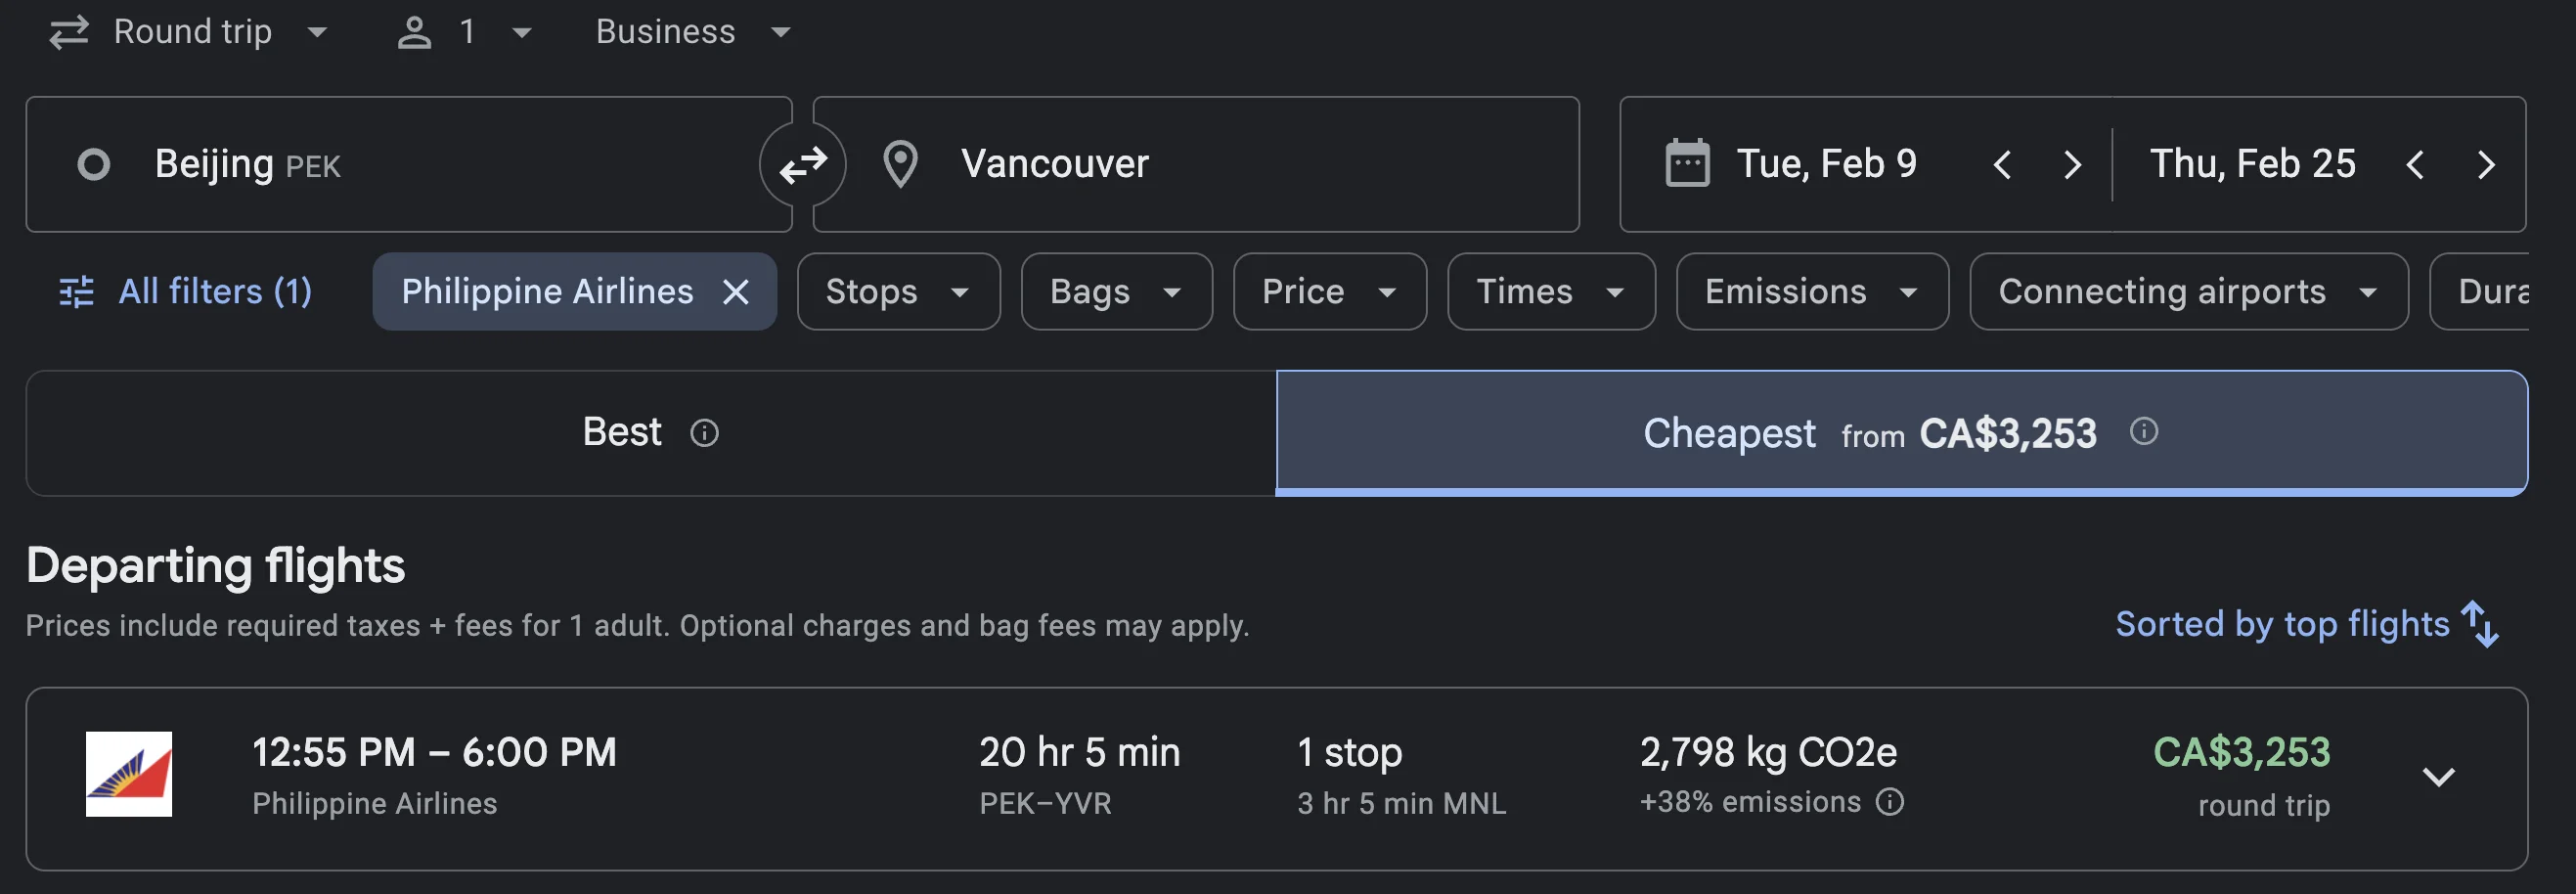Change passenger count dropdown

(x=465, y=32)
